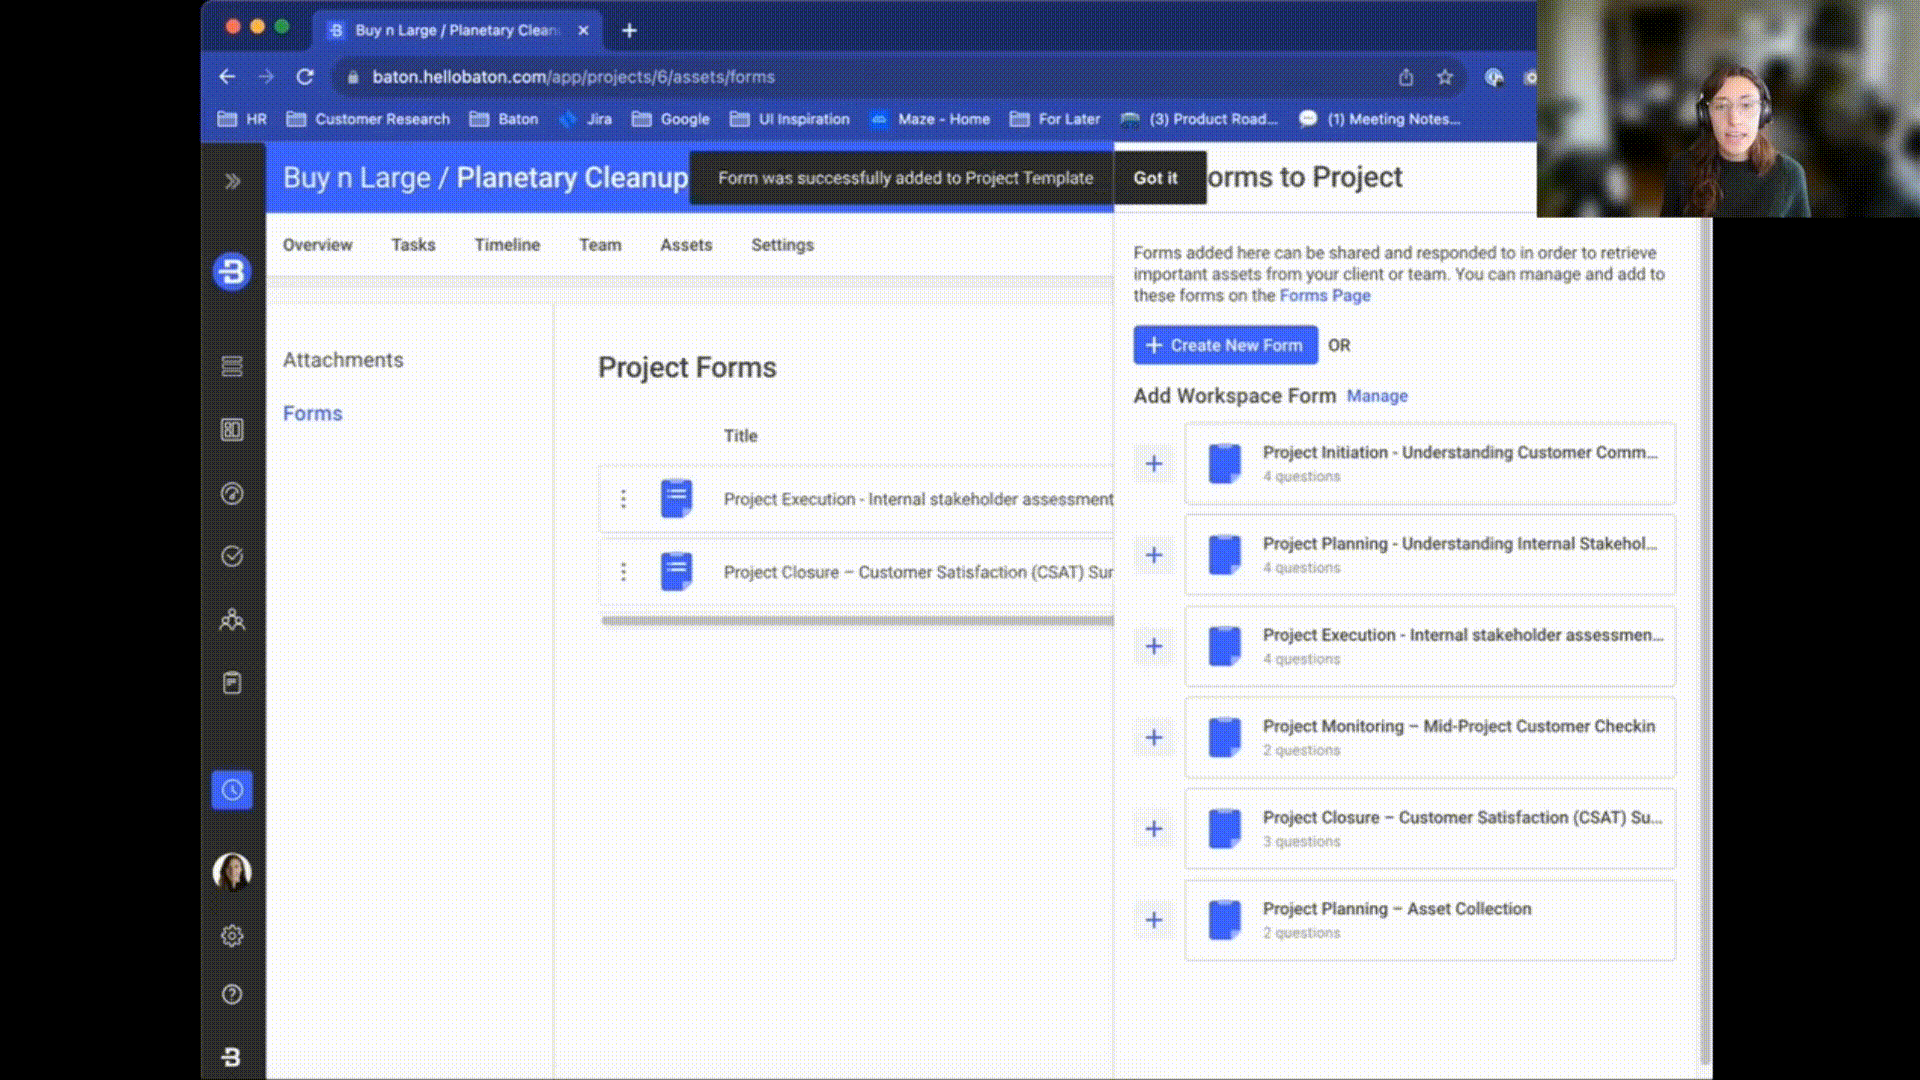Expand the left sidebar with double chevron

click(232, 181)
